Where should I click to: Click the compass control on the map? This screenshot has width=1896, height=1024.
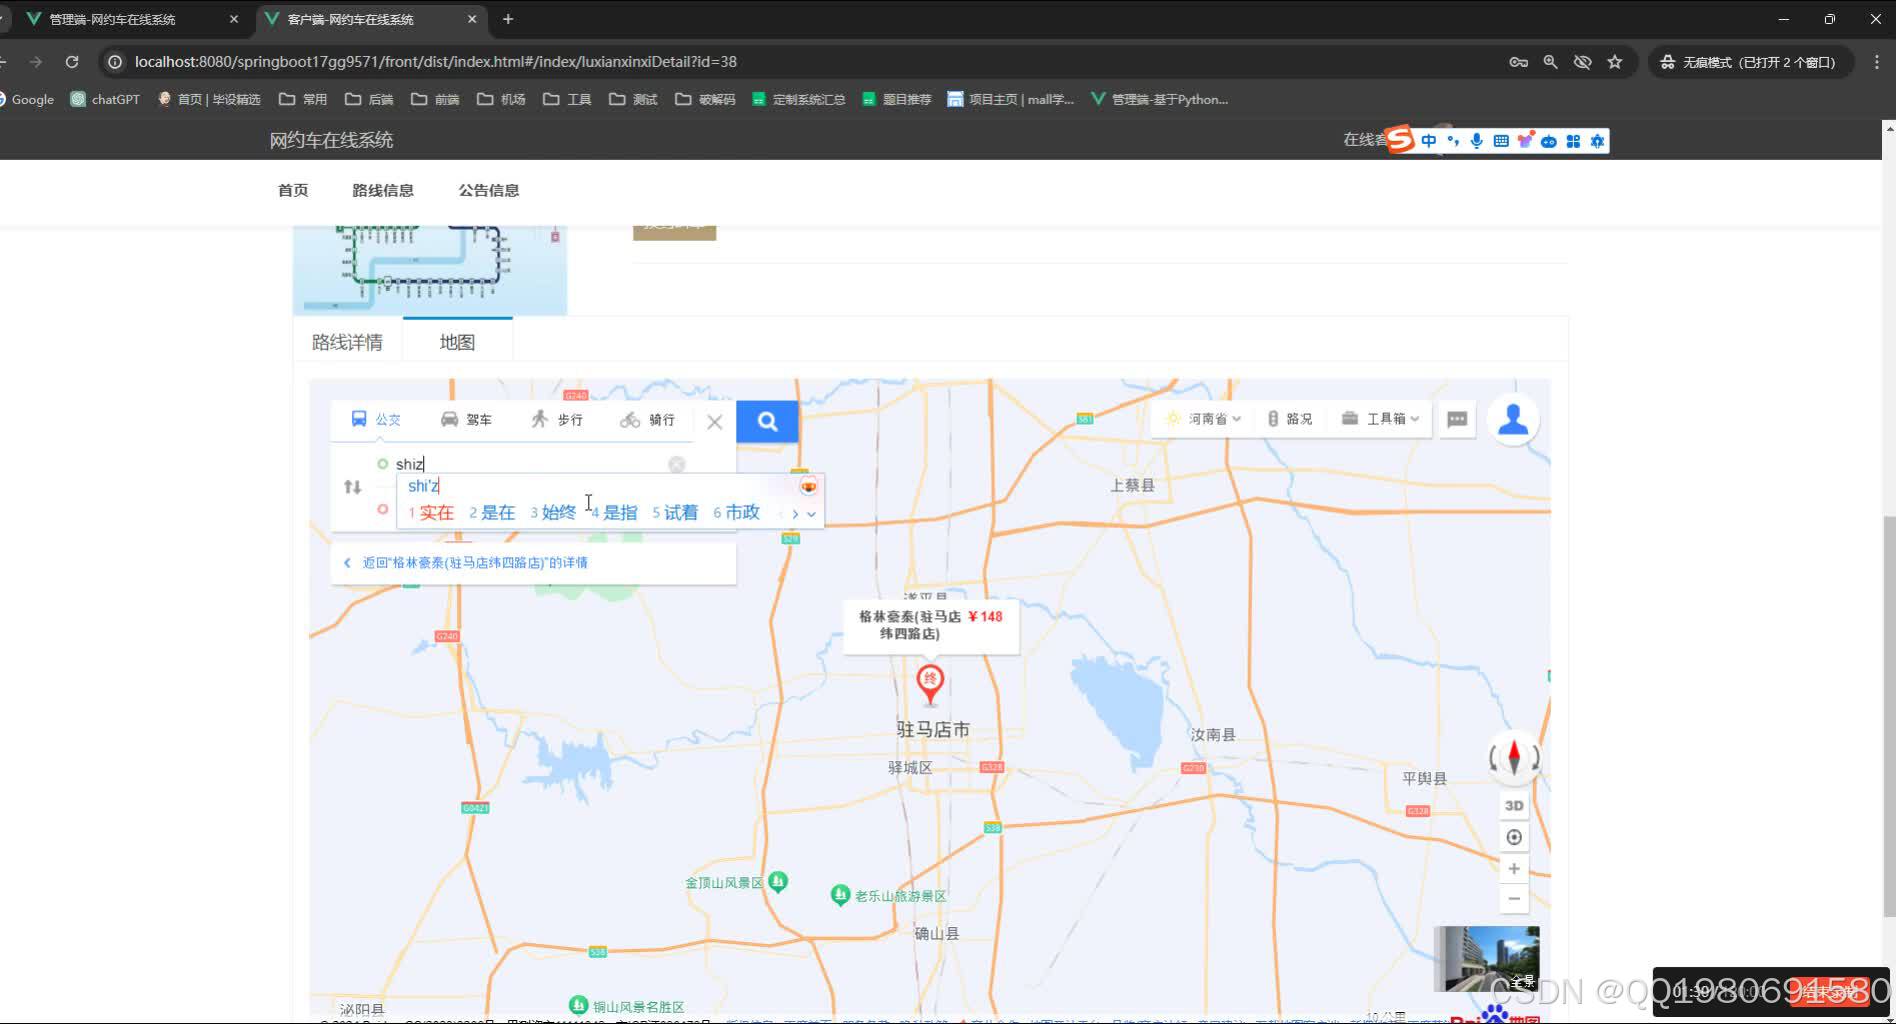coord(1513,757)
